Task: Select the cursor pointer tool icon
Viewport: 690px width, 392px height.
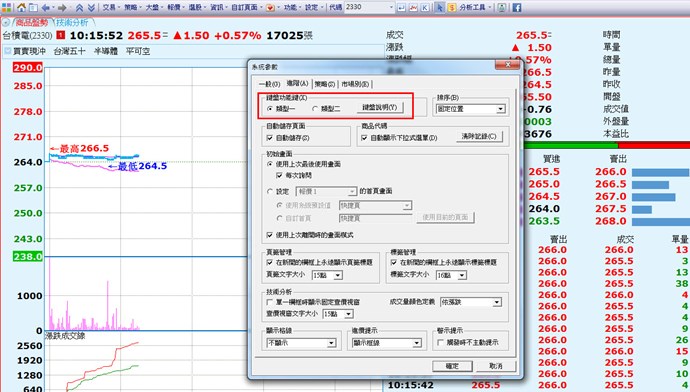Action: coord(440,7)
